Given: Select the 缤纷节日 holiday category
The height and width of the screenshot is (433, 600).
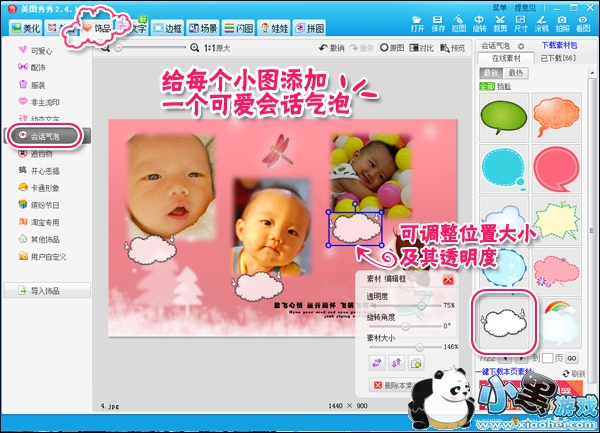Looking at the screenshot, I should point(39,205).
